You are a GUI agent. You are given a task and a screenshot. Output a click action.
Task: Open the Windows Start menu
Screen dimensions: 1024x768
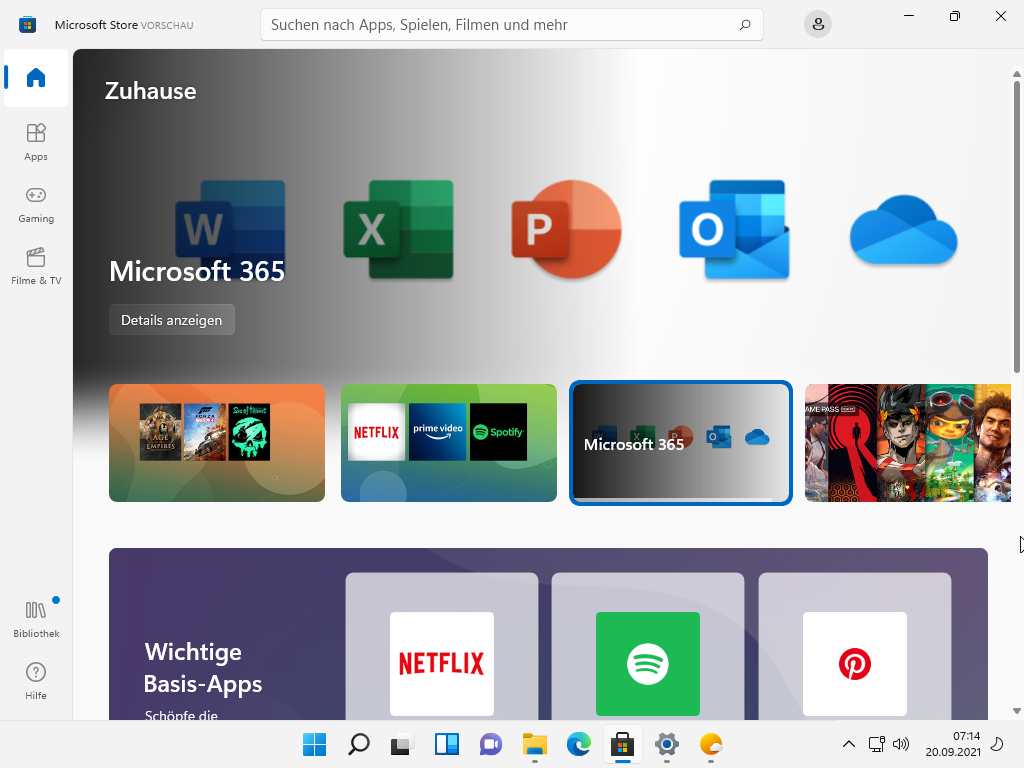pyautogui.click(x=315, y=744)
